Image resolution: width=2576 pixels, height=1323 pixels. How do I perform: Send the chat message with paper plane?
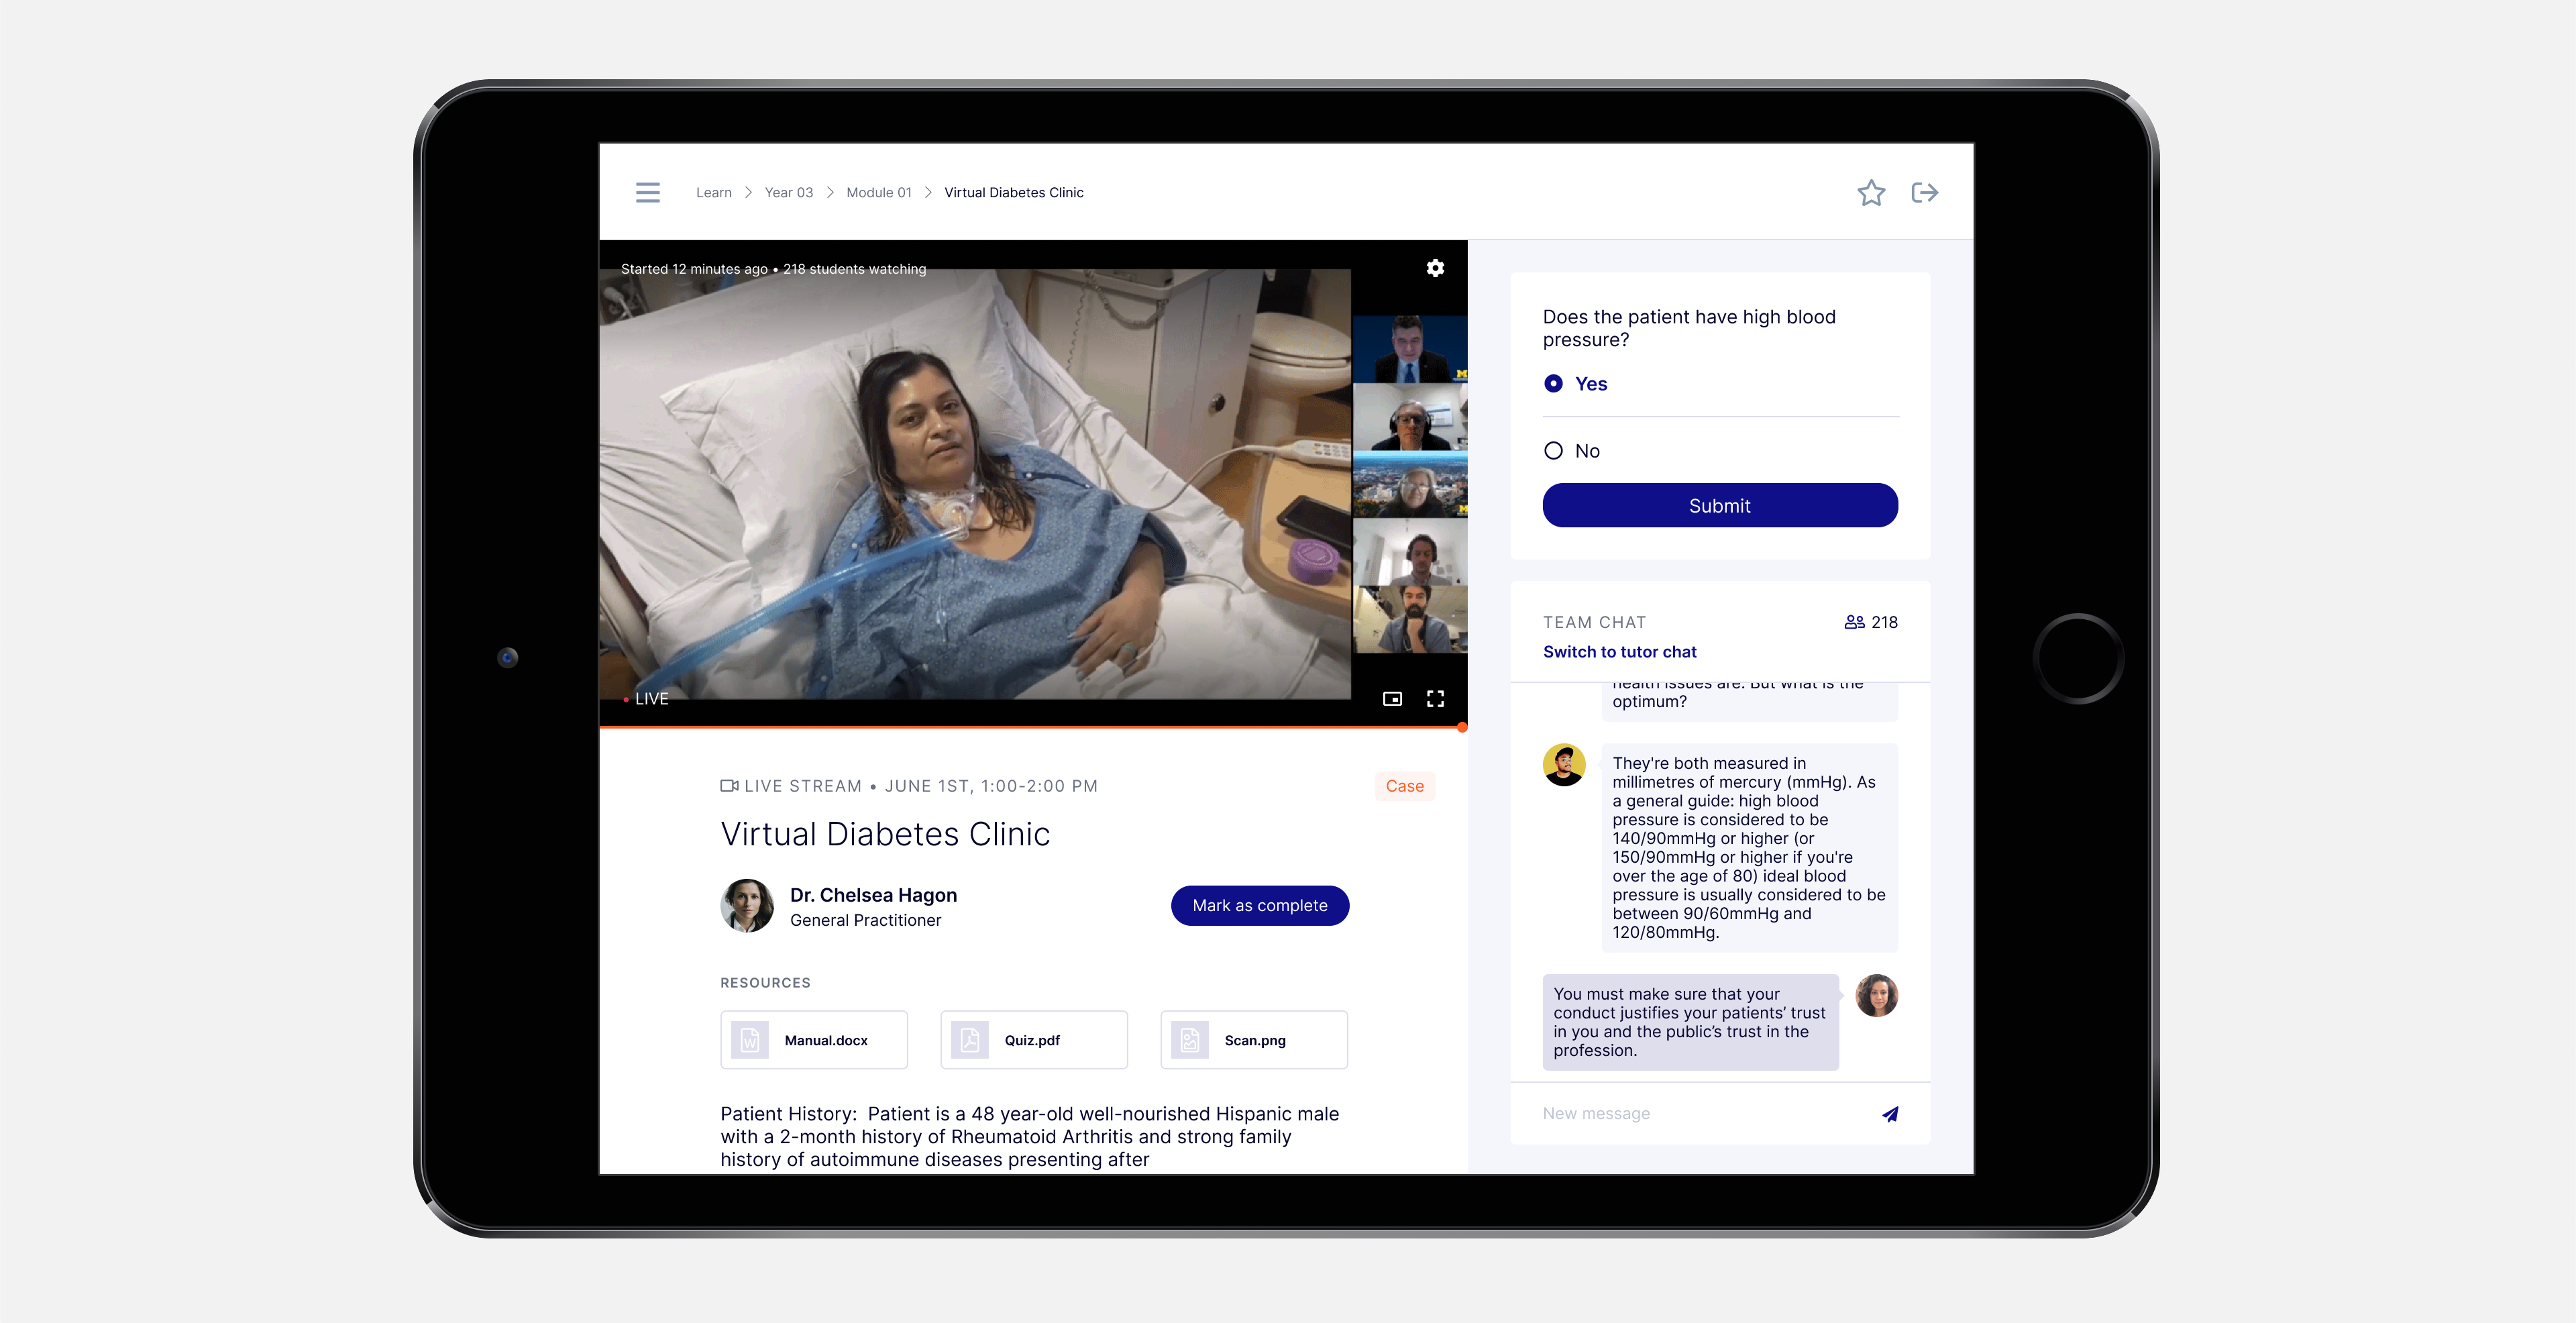(x=1889, y=1114)
